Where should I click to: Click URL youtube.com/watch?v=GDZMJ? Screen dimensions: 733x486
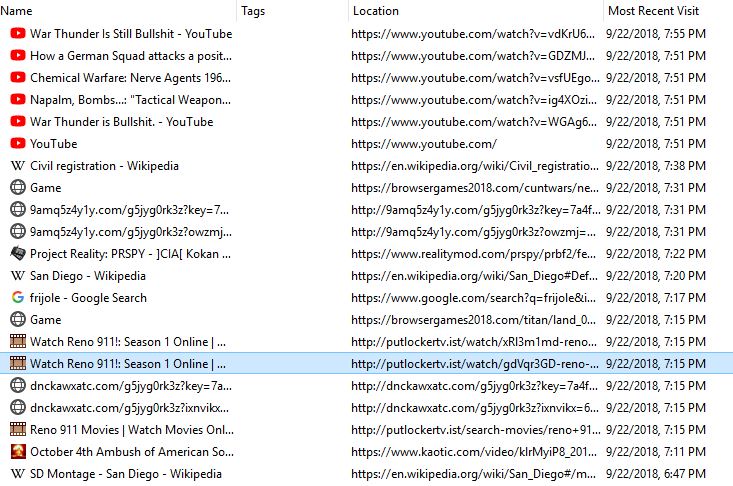tap(473, 56)
